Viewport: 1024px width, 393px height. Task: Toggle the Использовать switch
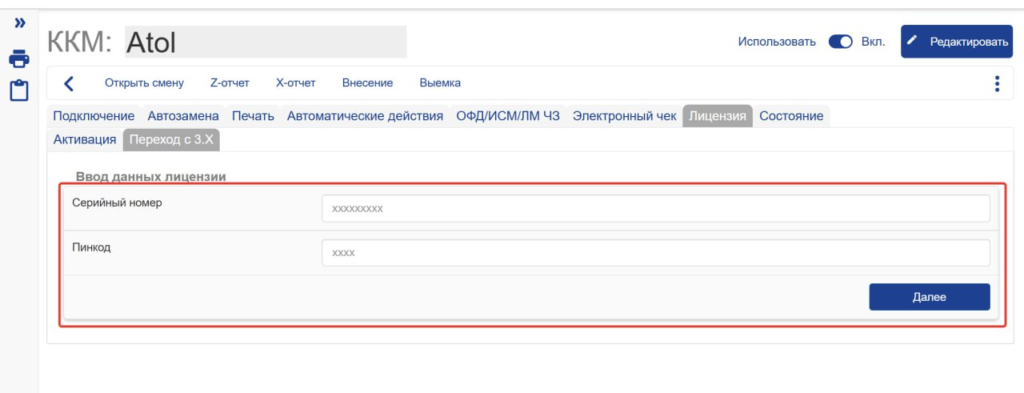click(840, 42)
